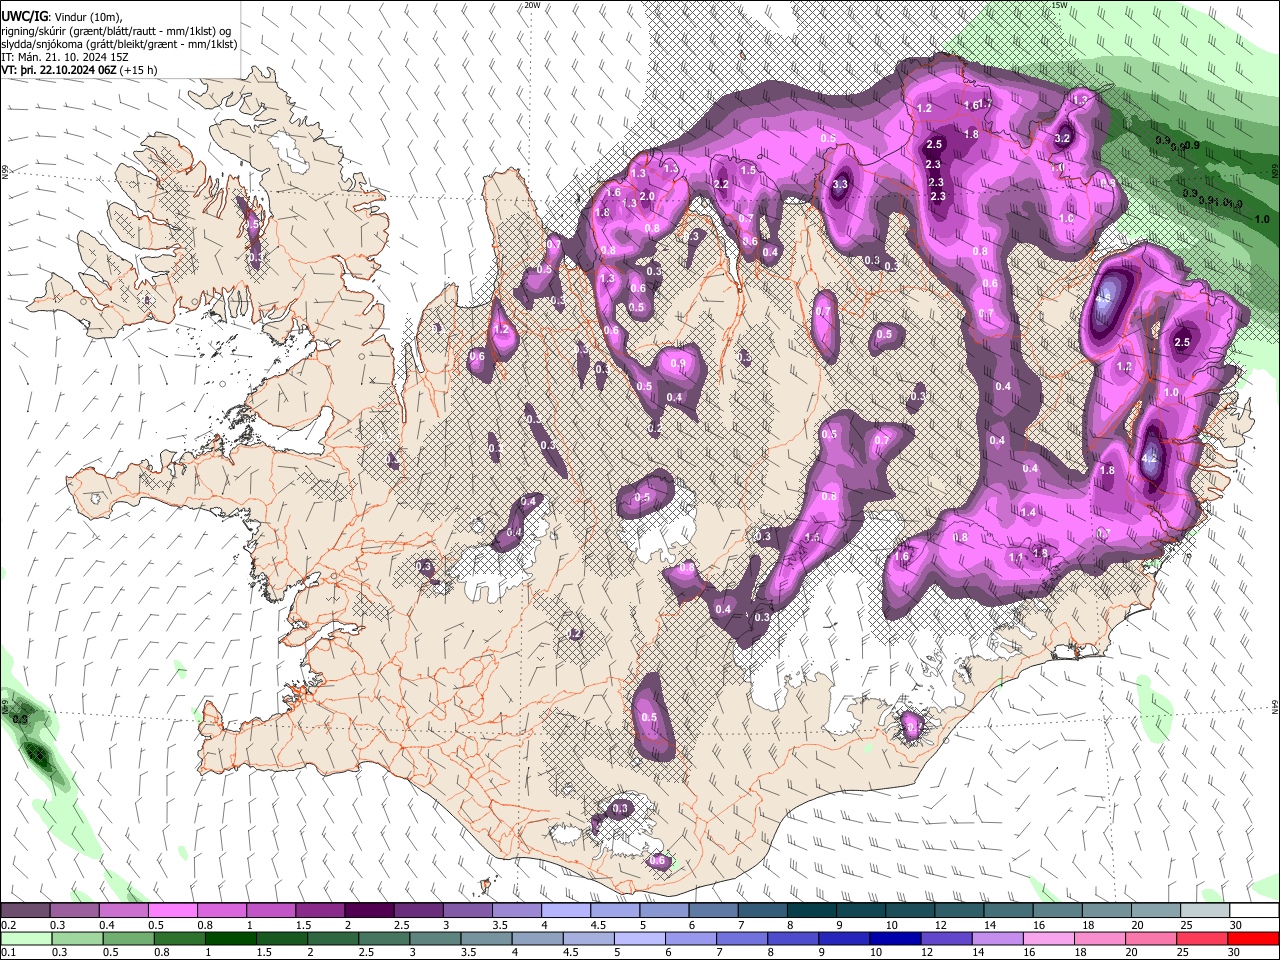Click the '15W' longitude label
The width and height of the screenshot is (1280, 960).
(x=1060, y=5)
